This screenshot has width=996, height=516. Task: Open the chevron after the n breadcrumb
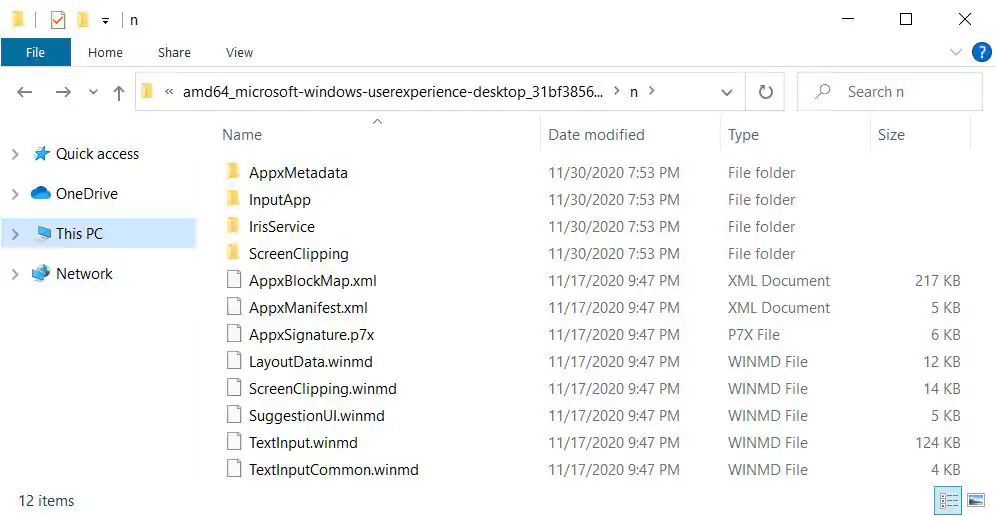(650, 92)
